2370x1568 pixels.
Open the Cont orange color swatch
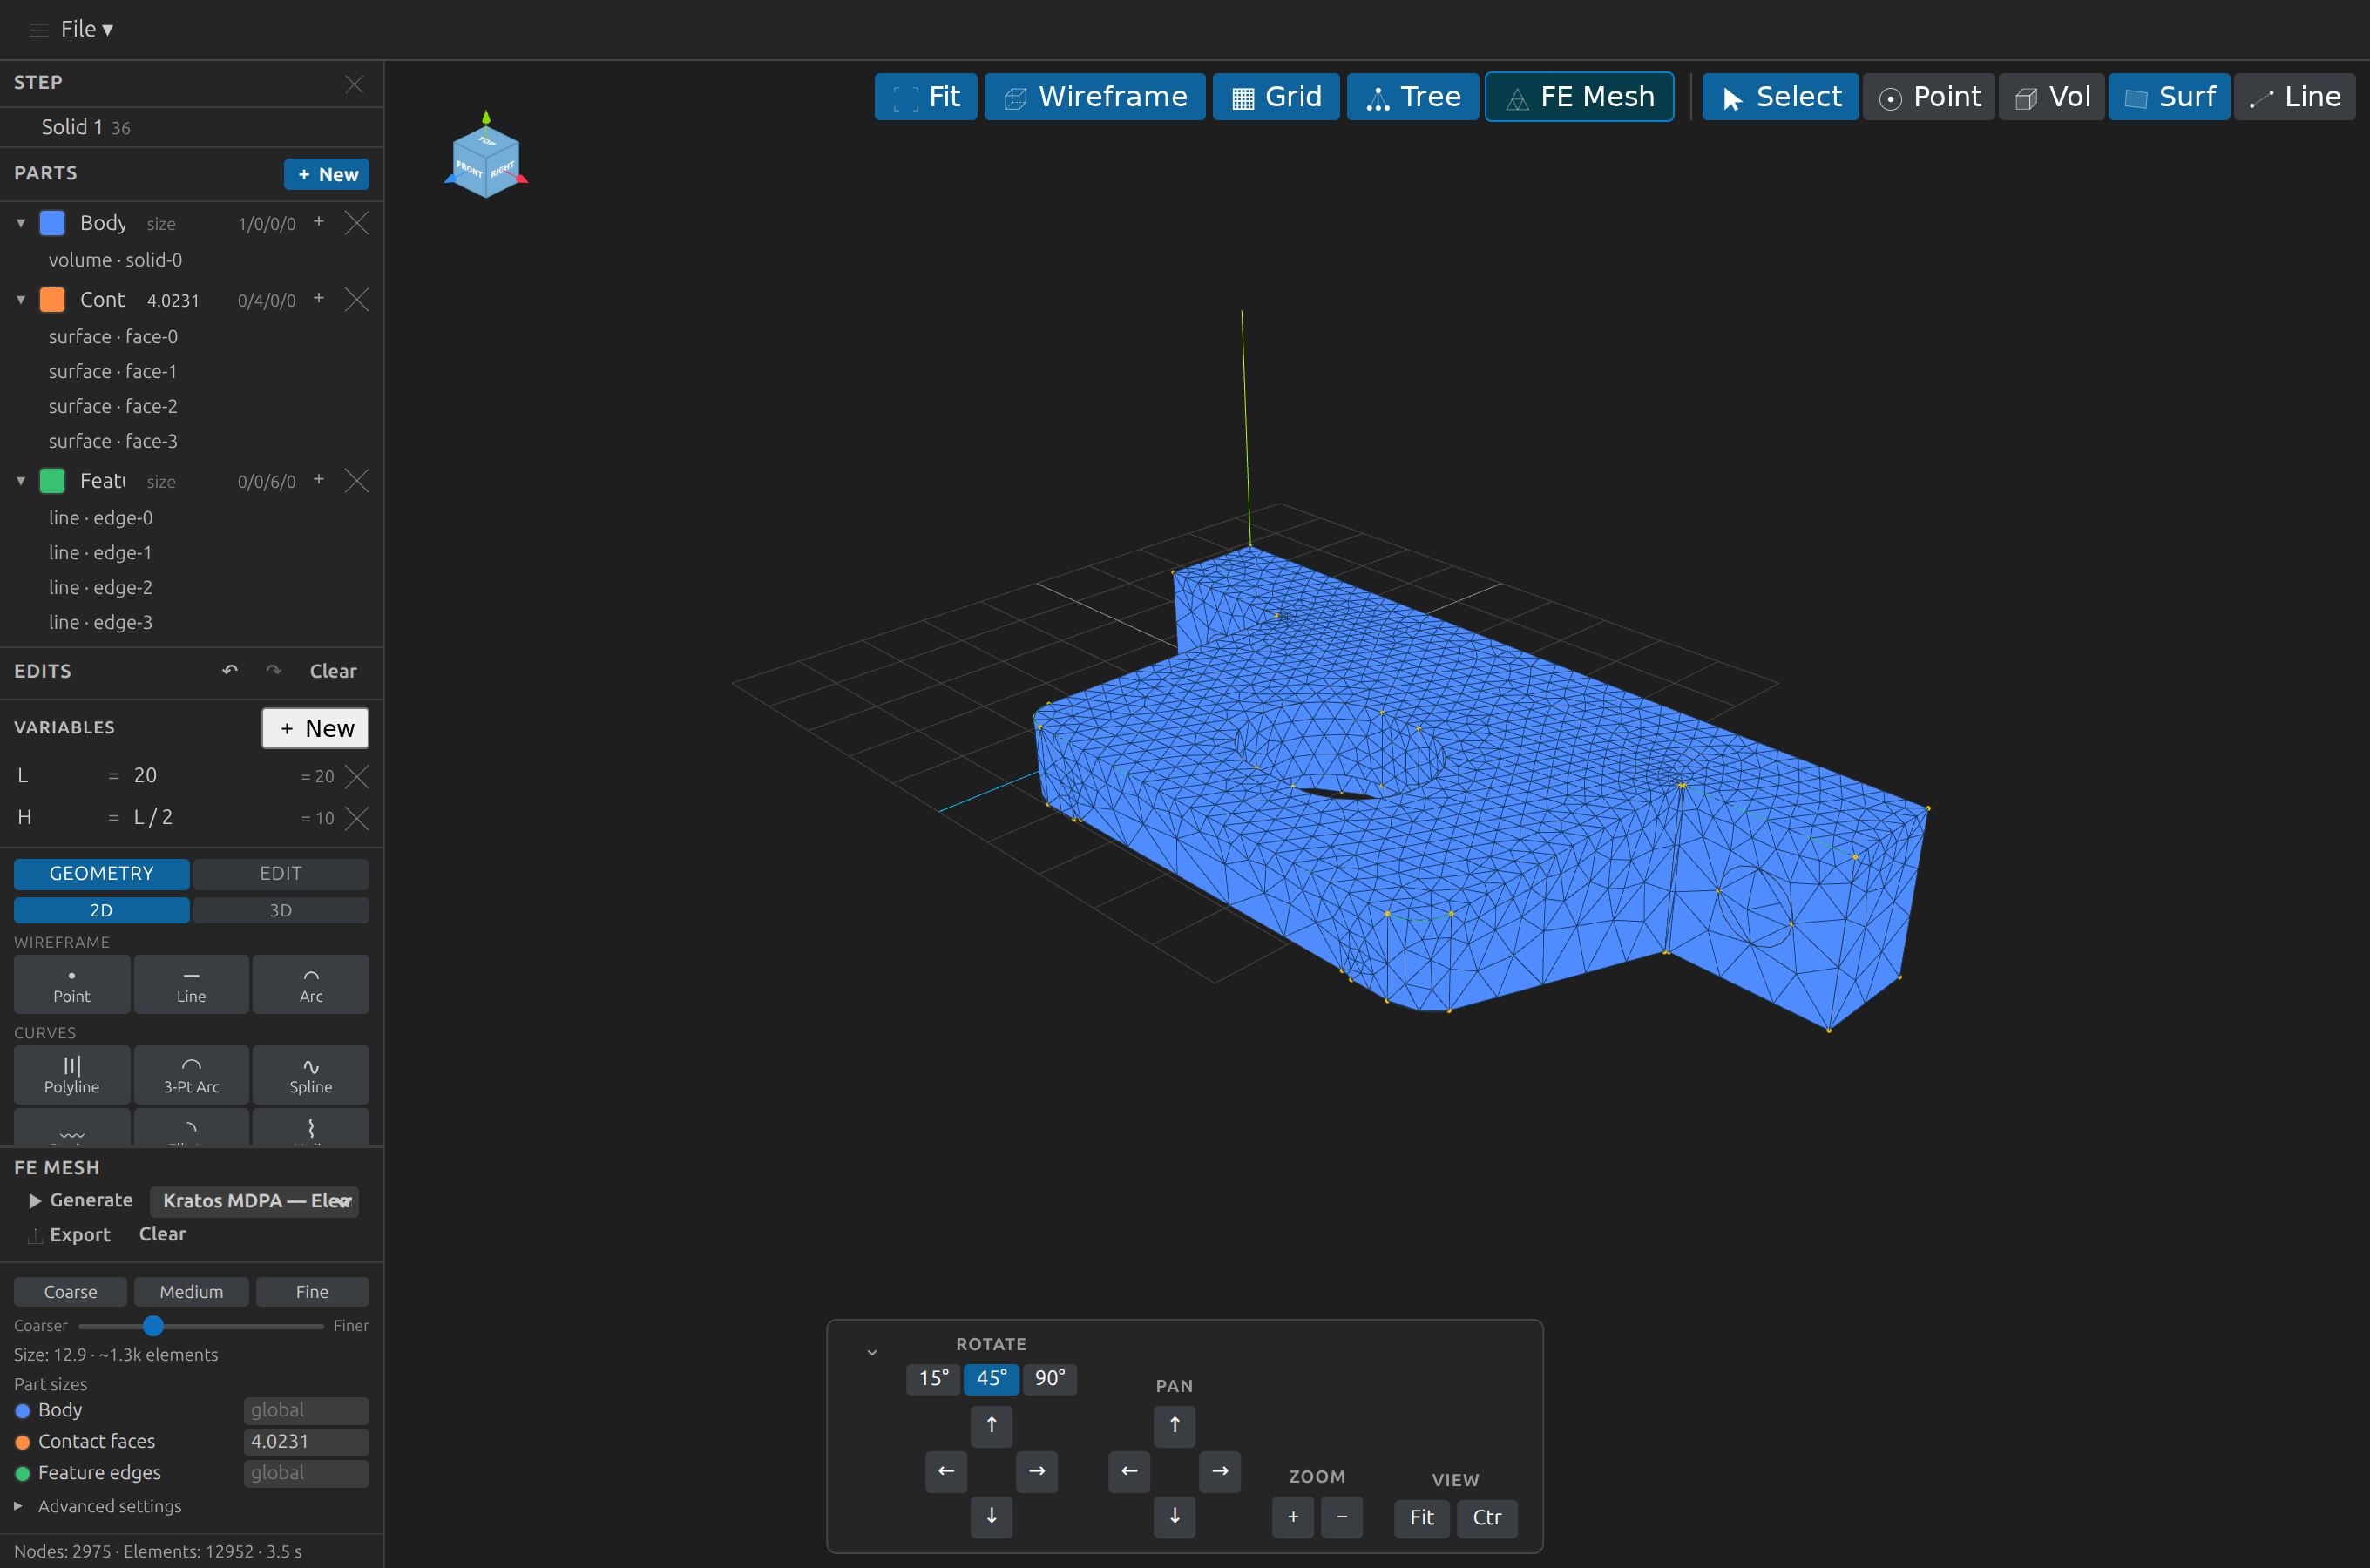[52, 300]
